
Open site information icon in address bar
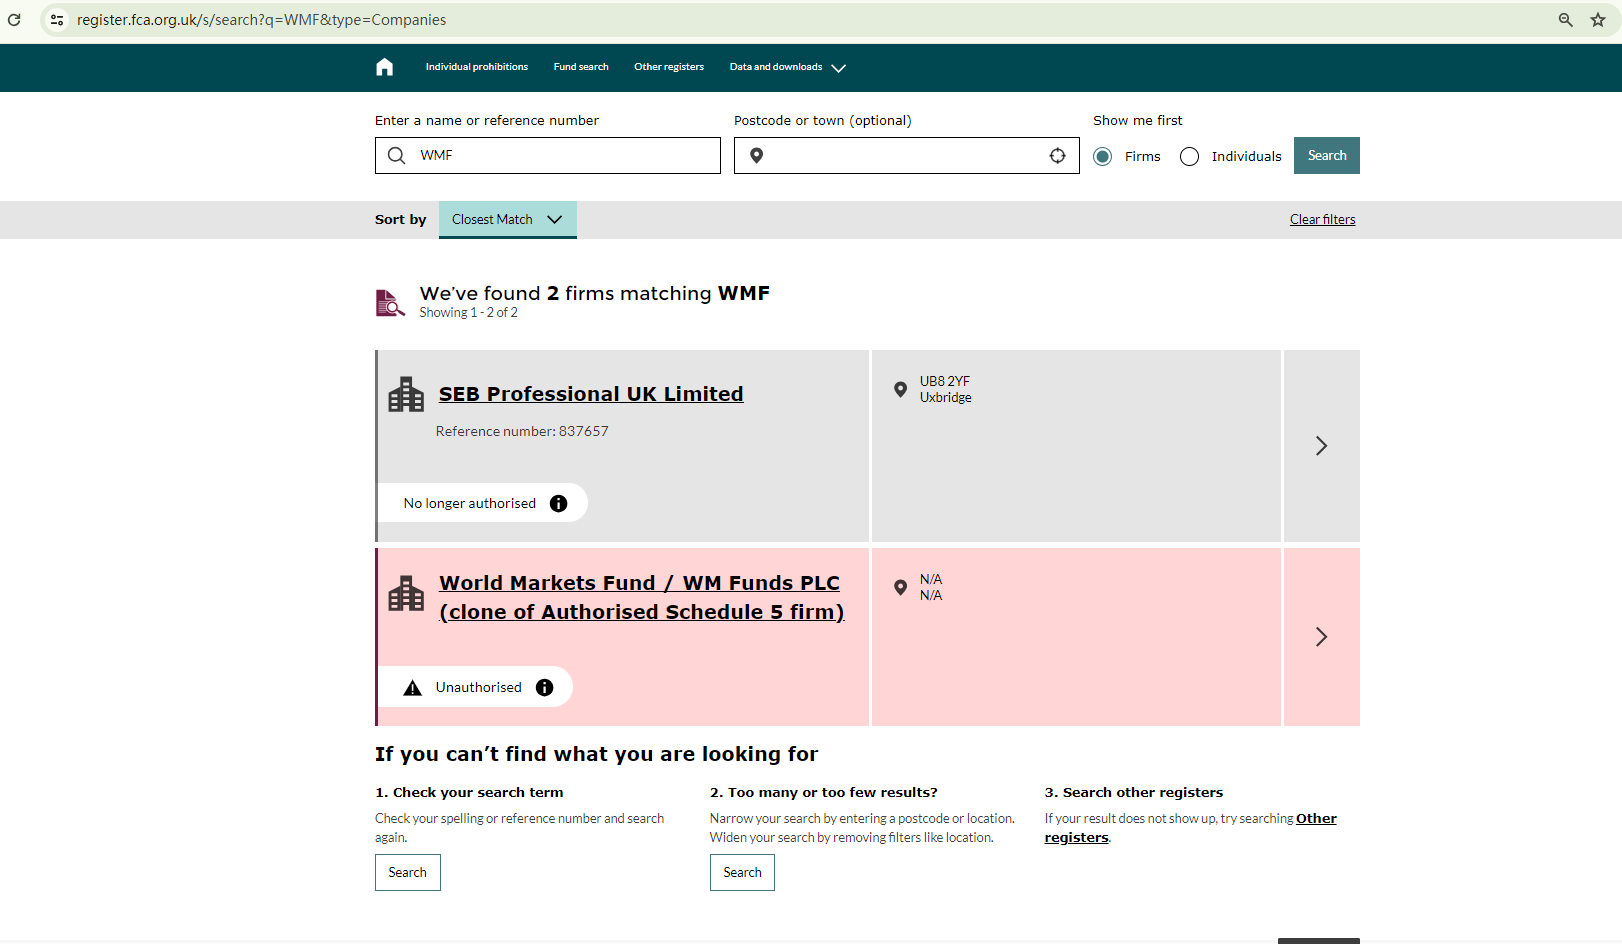57,20
